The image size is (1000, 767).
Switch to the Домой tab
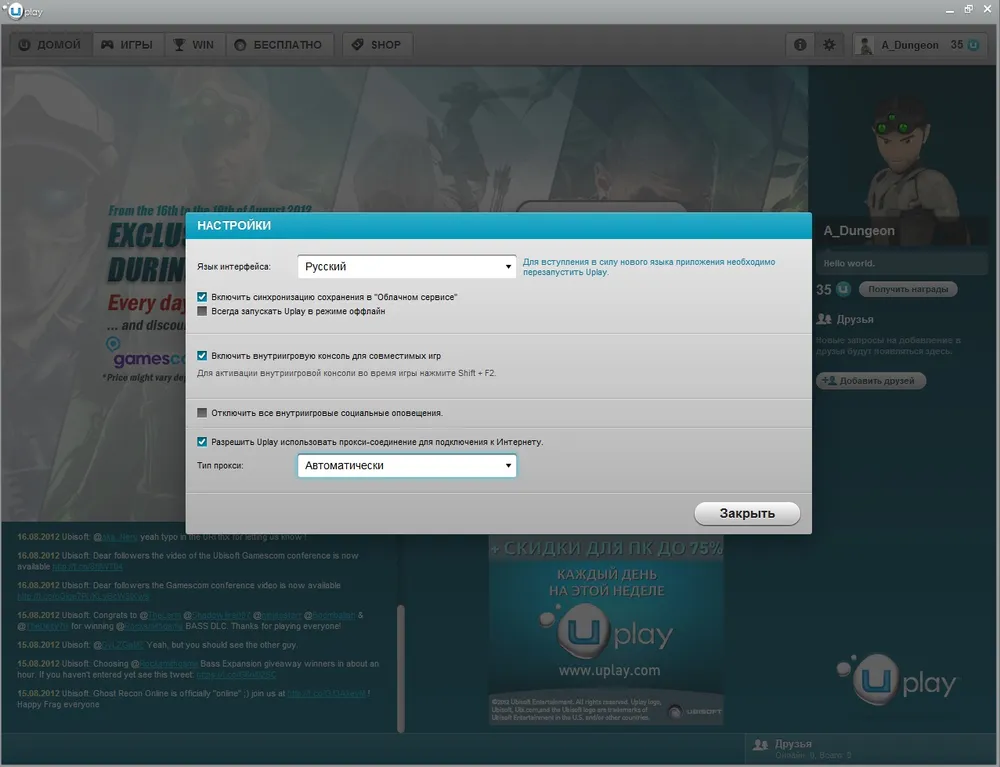point(50,44)
